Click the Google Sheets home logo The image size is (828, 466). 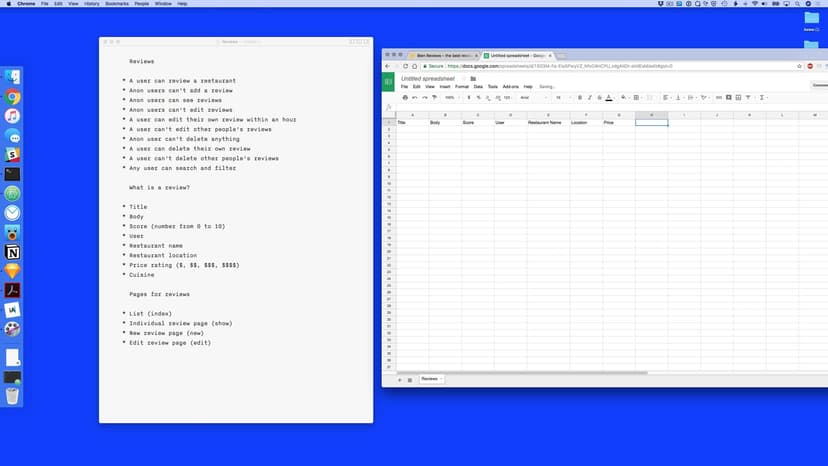(x=389, y=82)
